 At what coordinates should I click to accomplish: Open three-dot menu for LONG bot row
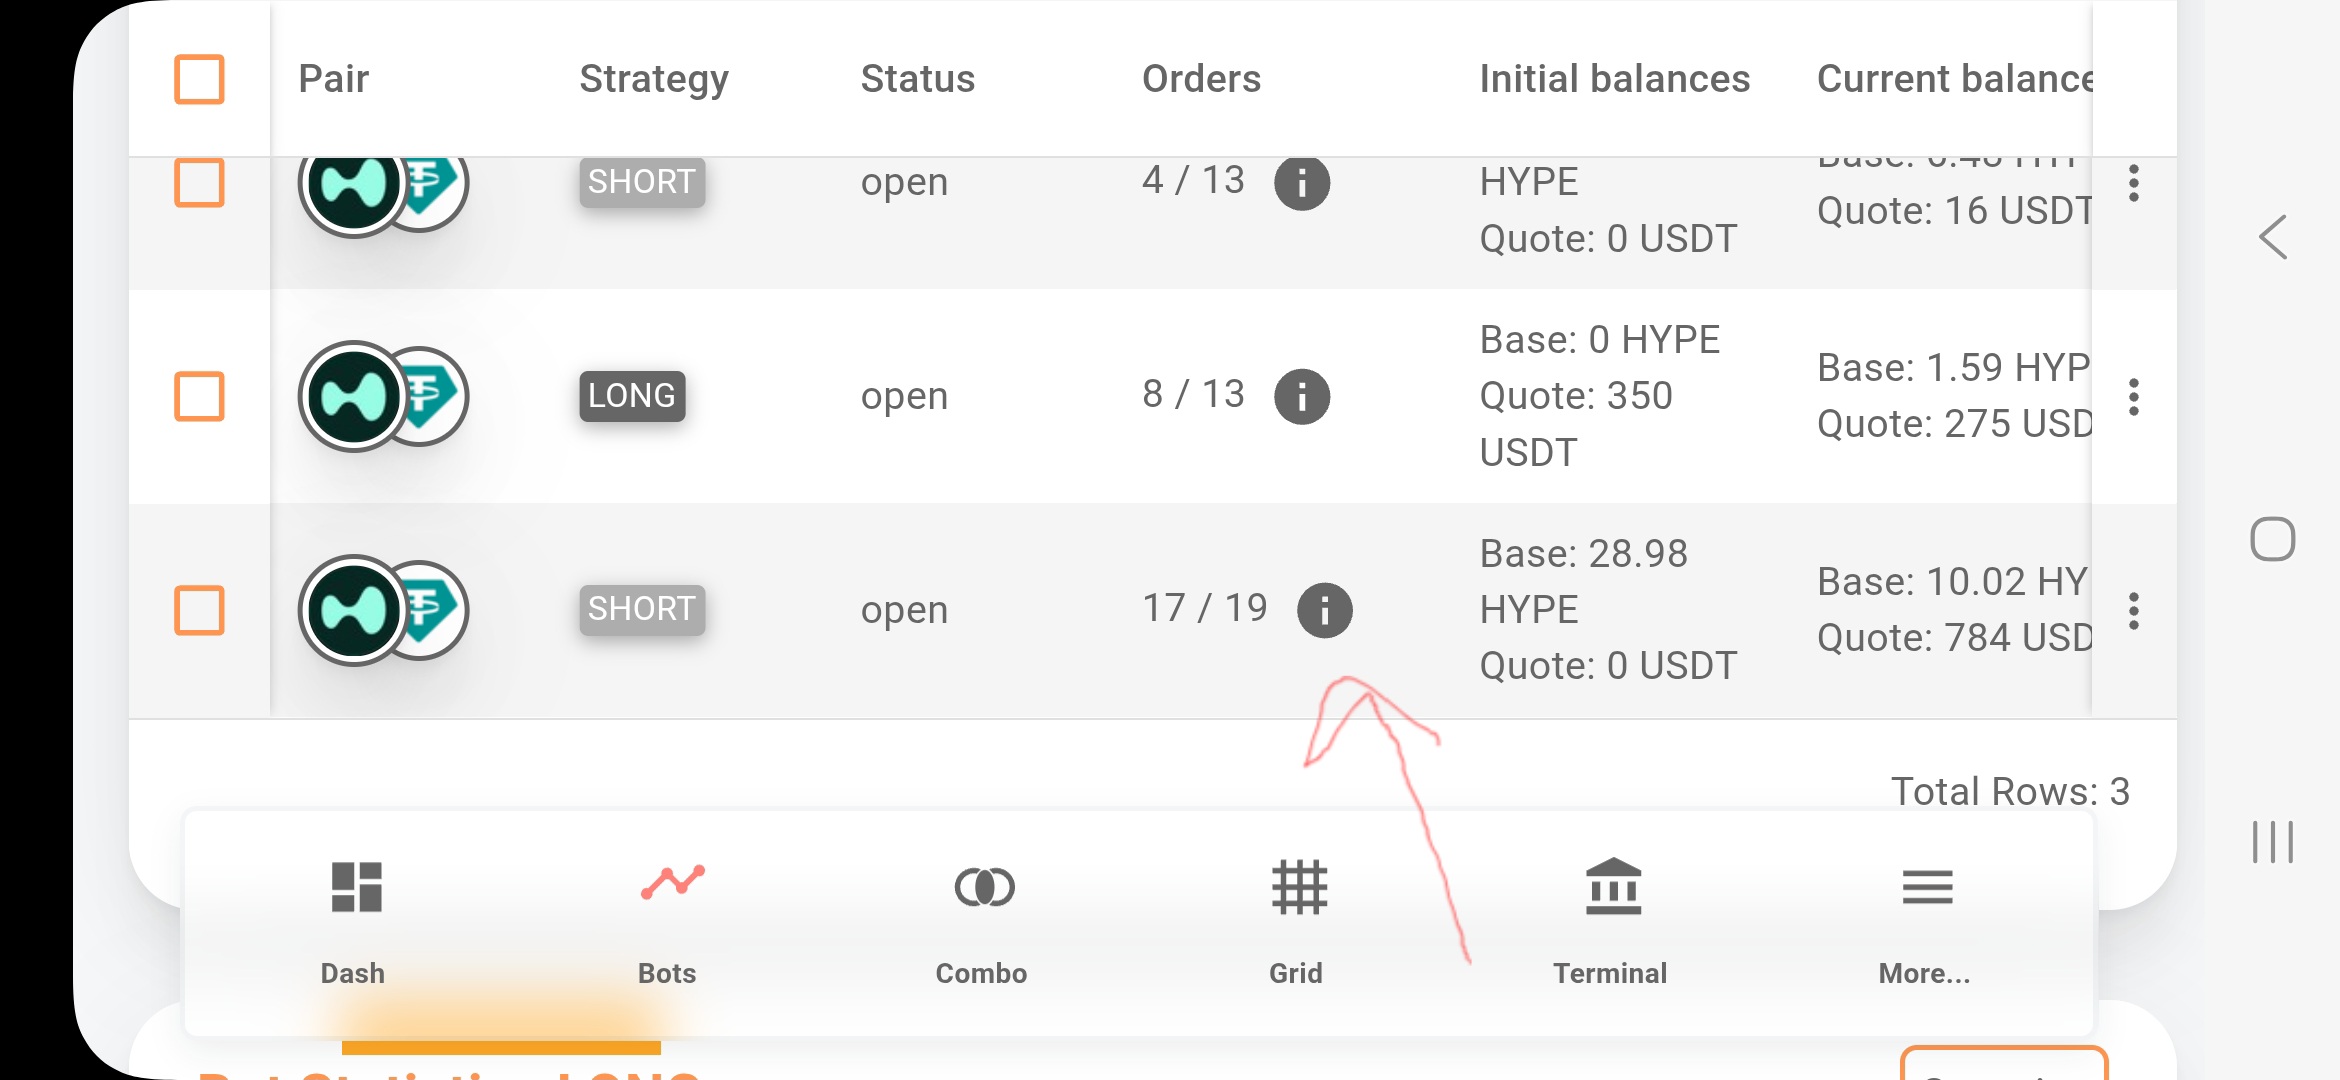[2133, 397]
